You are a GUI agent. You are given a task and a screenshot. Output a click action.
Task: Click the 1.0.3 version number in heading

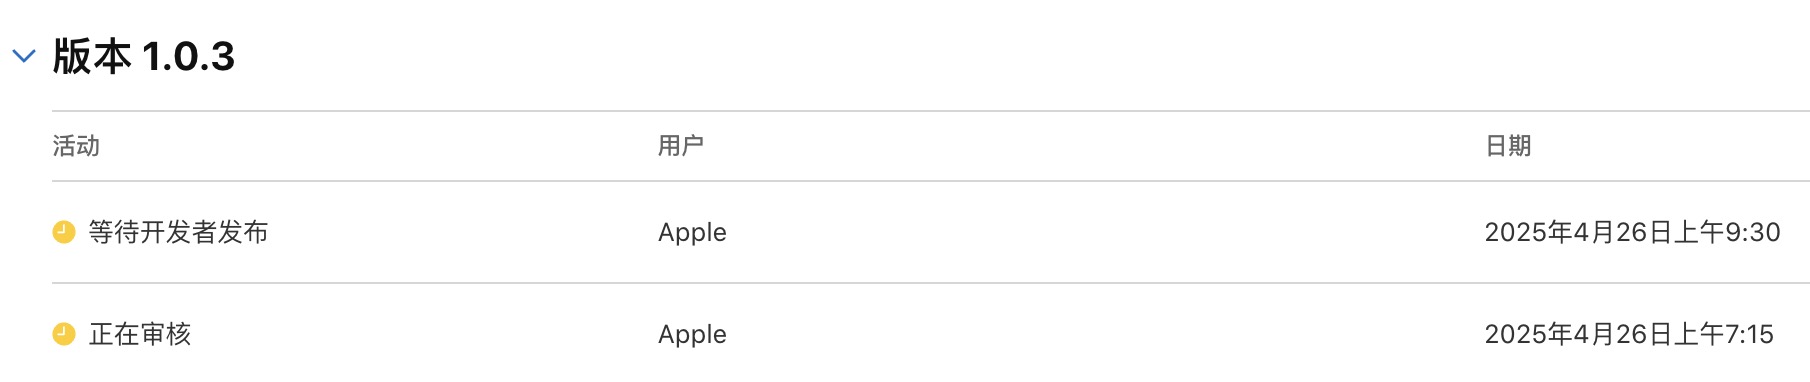pos(189,57)
